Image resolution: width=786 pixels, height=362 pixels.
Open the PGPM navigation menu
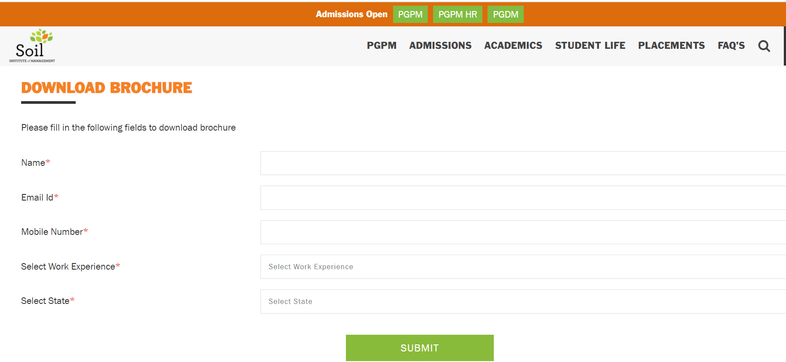click(x=381, y=46)
